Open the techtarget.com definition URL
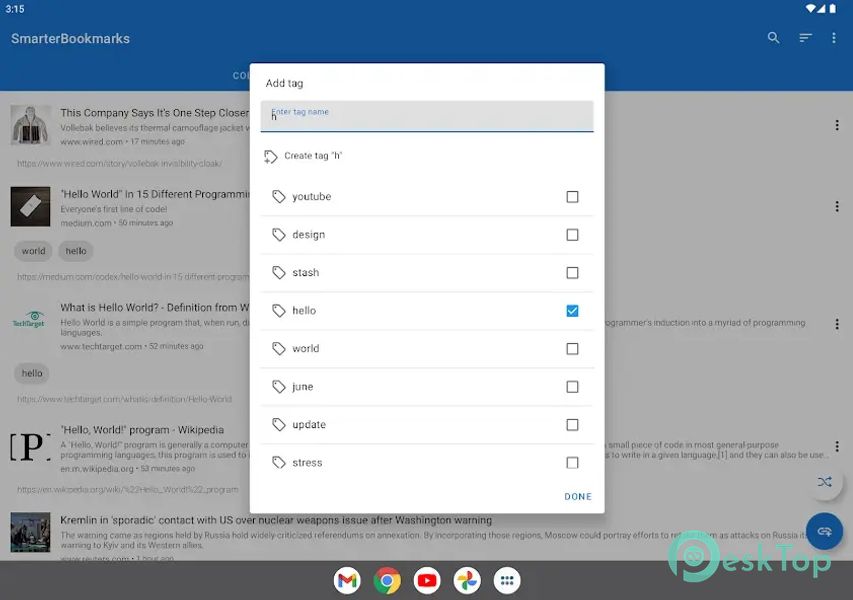Viewport: 853px width, 600px height. 124,399
